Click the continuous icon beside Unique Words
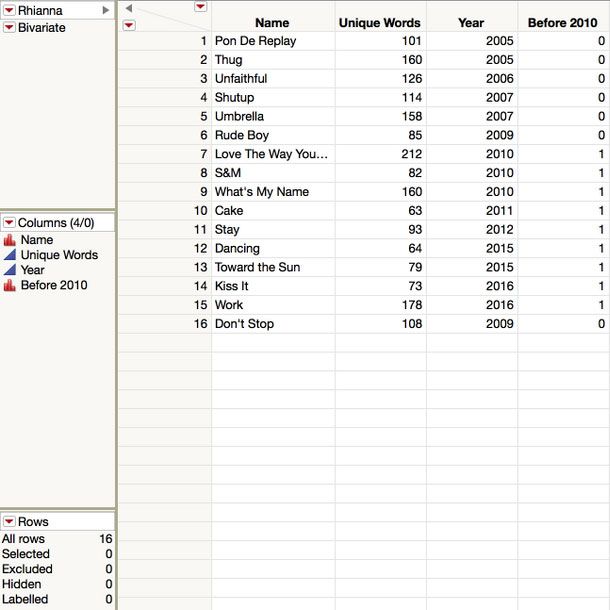The height and width of the screenshot is (610, 610). [10, 256]
